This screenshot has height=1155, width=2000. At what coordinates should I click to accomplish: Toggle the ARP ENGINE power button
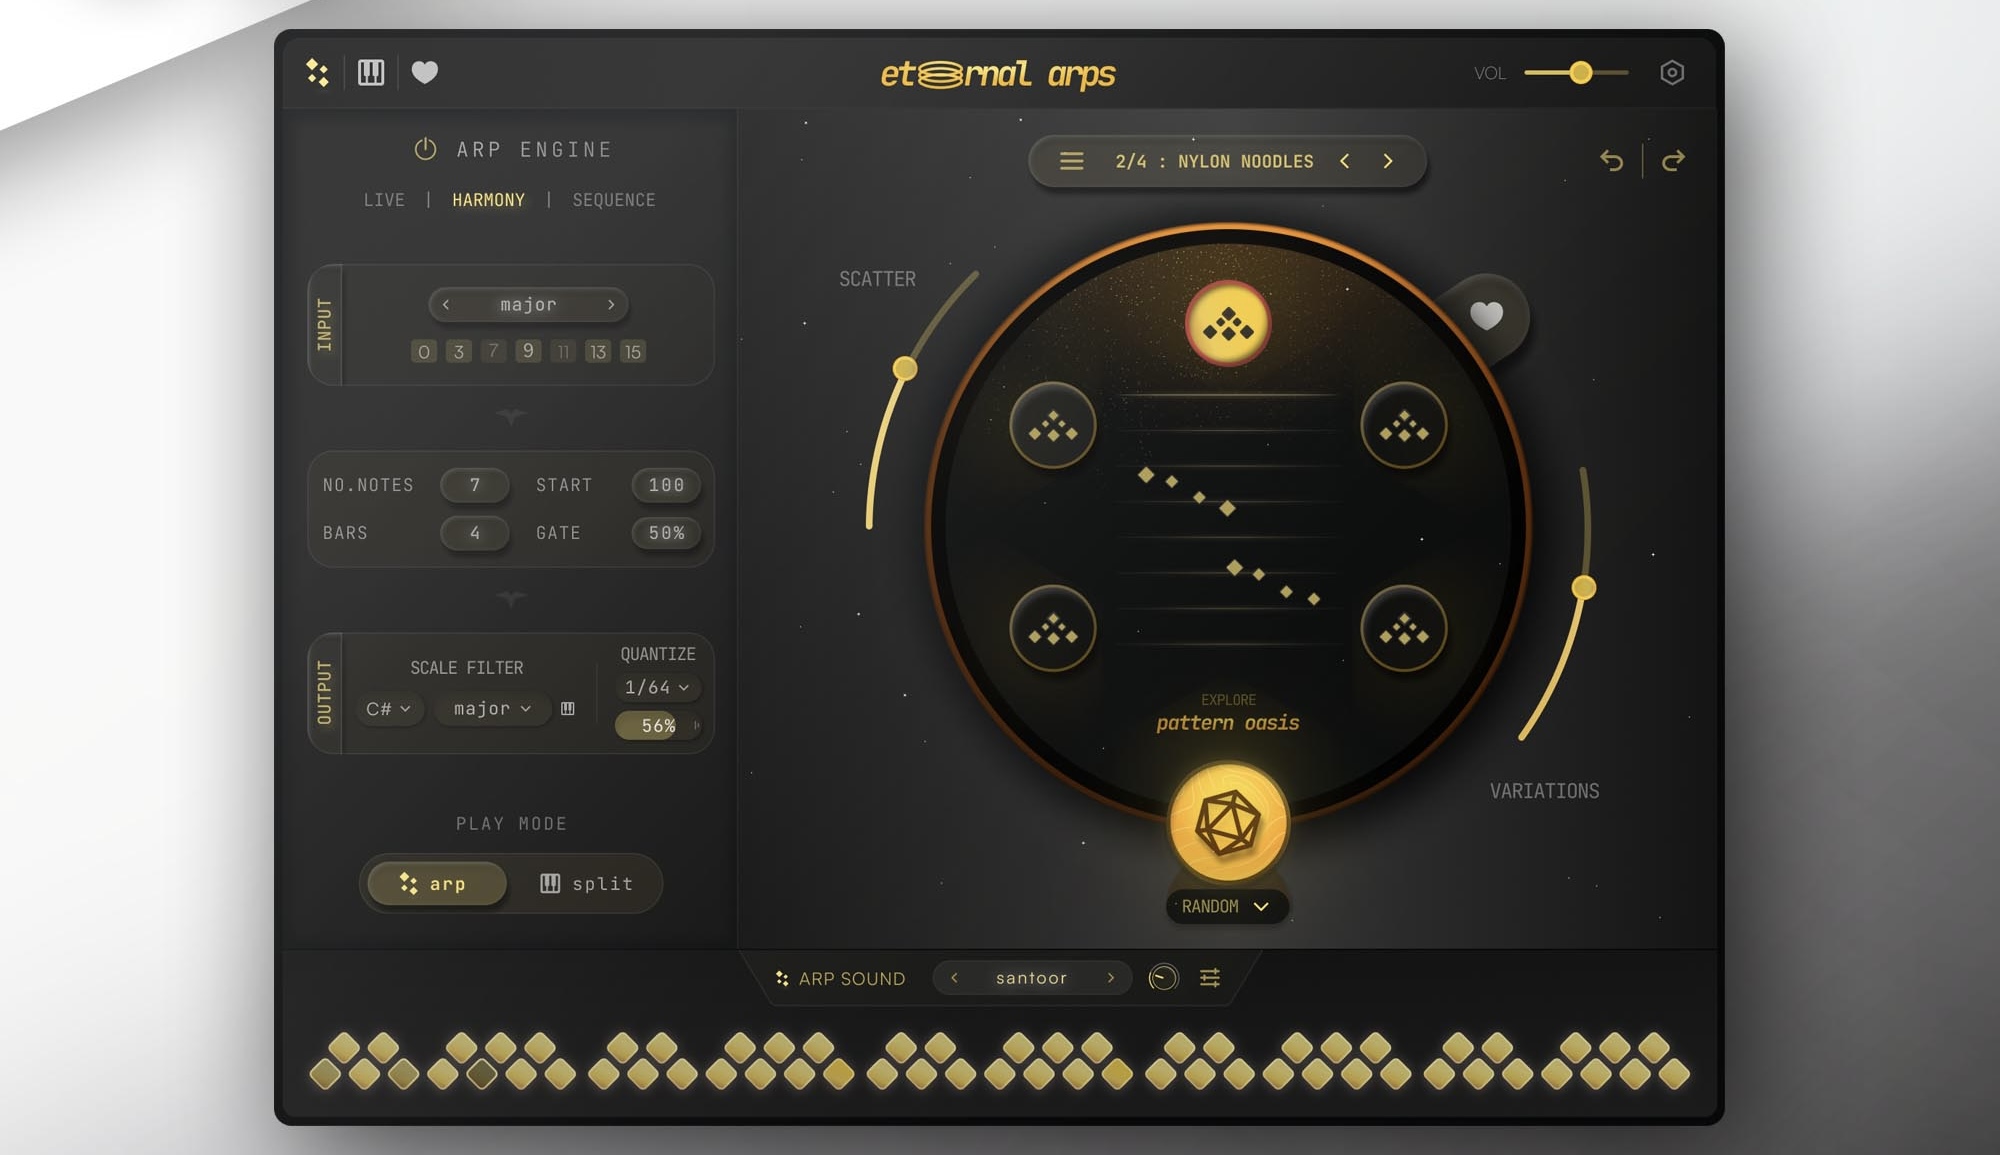425,149
